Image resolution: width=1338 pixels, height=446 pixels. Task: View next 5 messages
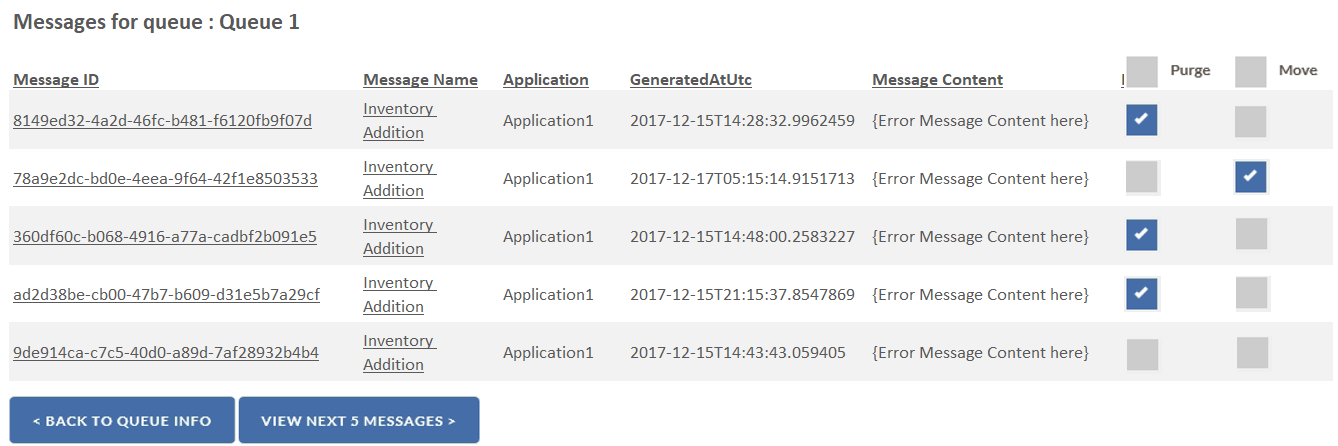click(358, 421)
